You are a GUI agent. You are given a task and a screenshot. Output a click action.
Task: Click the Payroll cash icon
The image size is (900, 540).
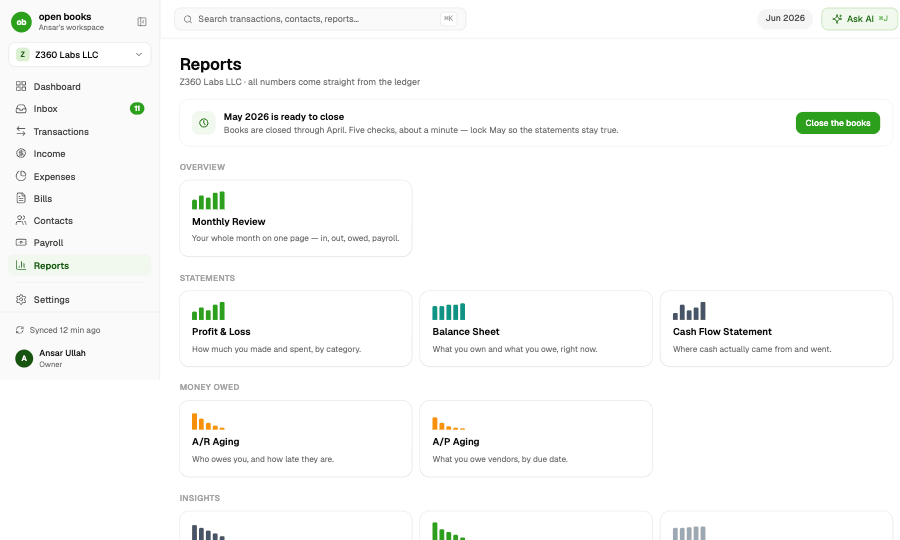[21, 242]
